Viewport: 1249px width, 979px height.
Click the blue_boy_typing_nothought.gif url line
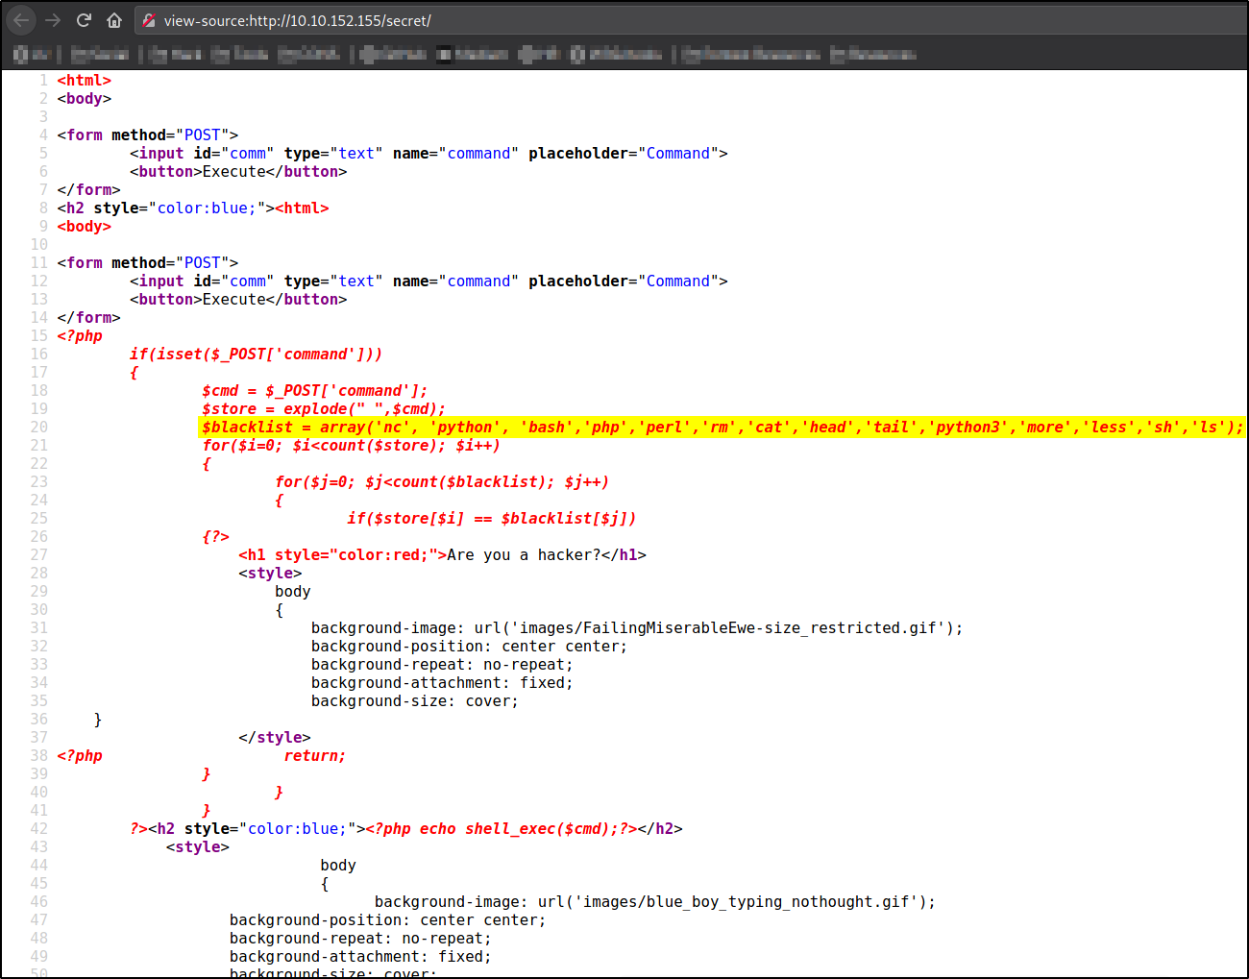tap(654, 902)
